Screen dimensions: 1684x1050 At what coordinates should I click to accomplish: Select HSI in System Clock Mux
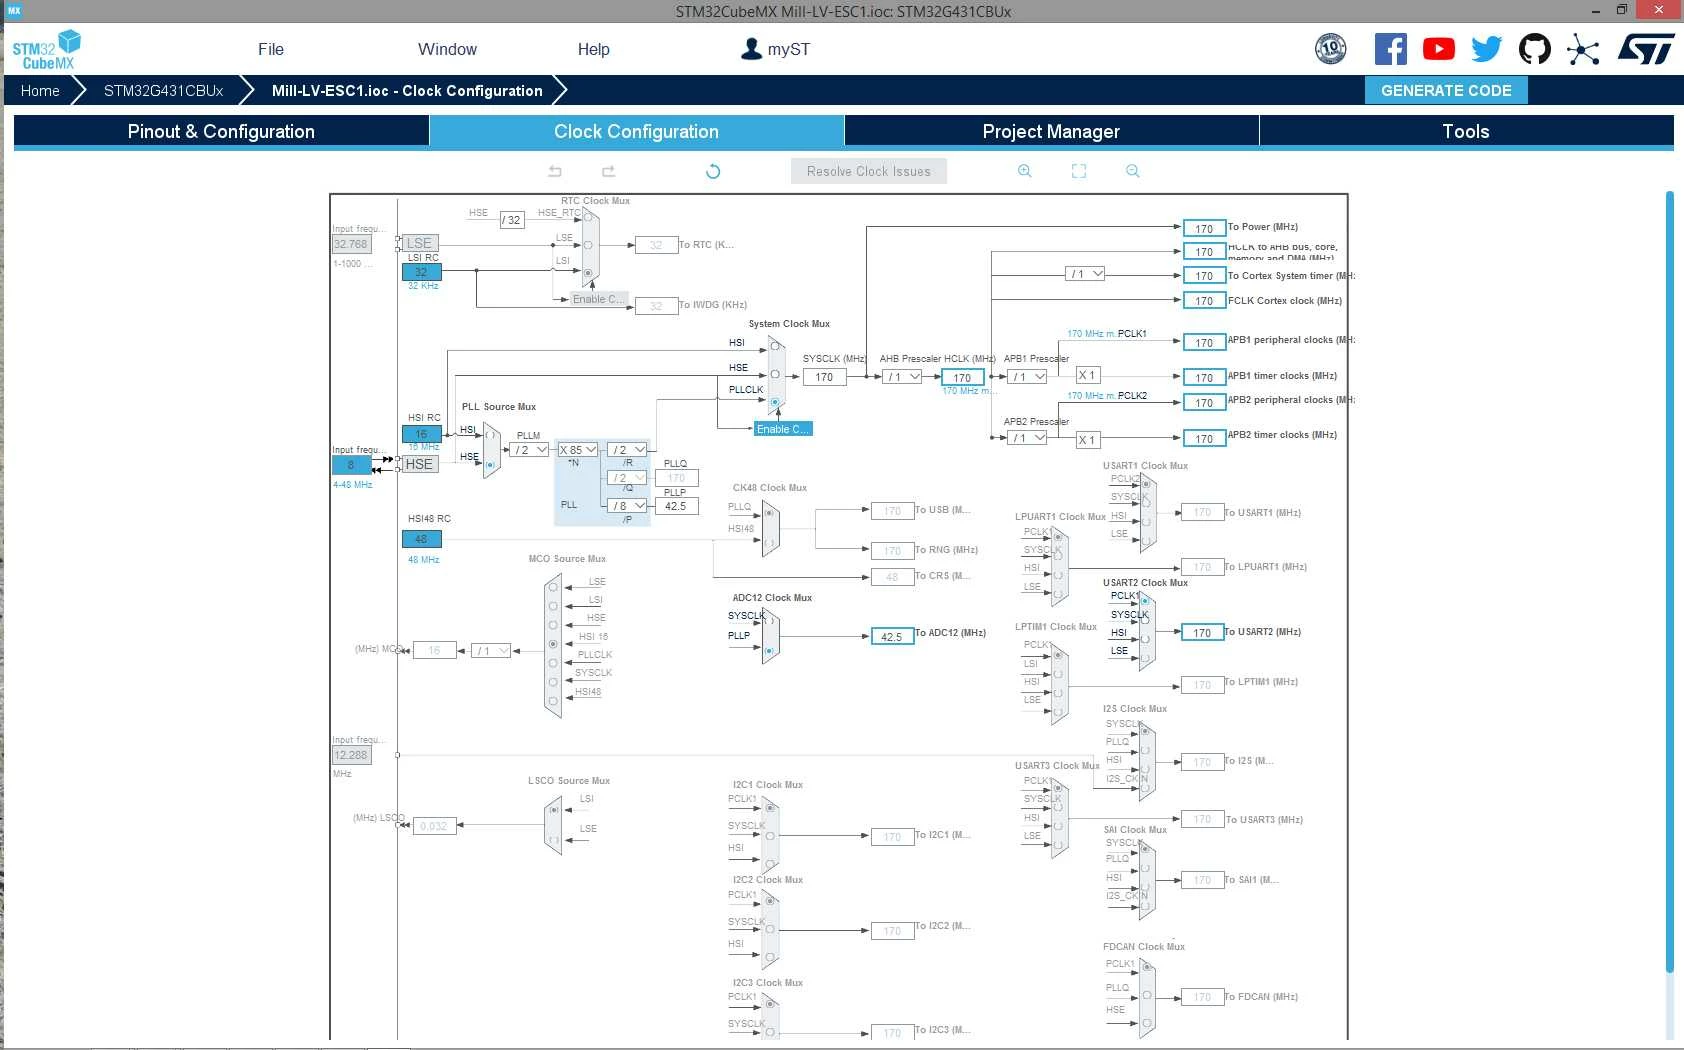coord(775,348)
